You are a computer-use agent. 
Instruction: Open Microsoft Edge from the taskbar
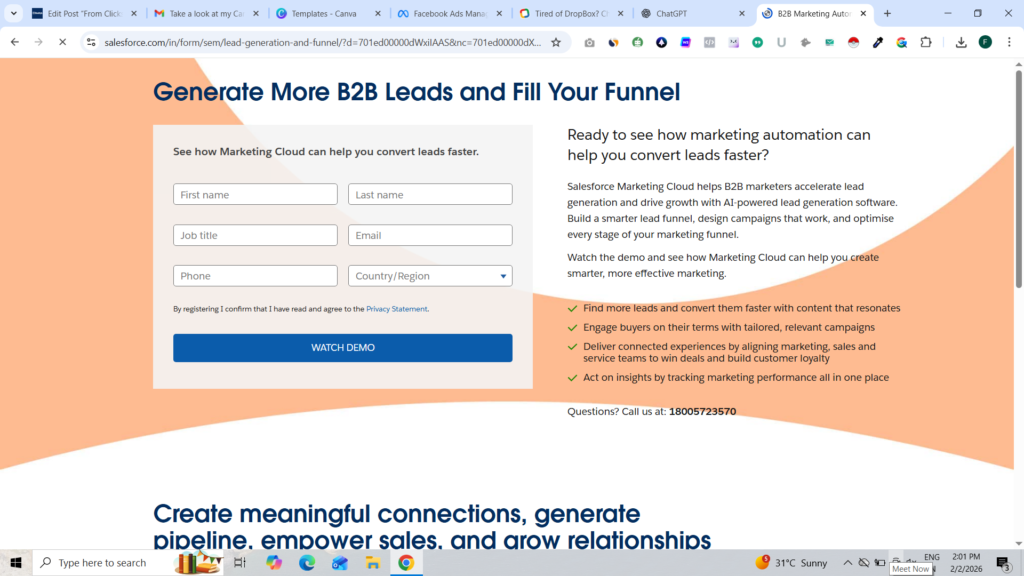[x=307, y=563]
